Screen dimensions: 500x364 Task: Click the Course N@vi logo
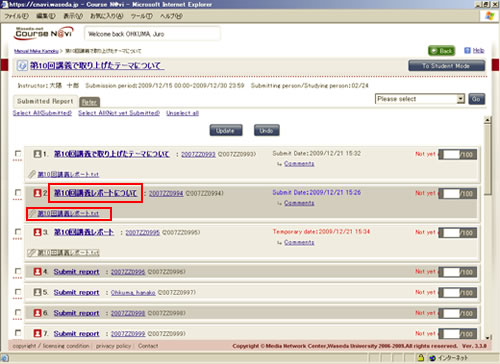[x=44, y=33]
